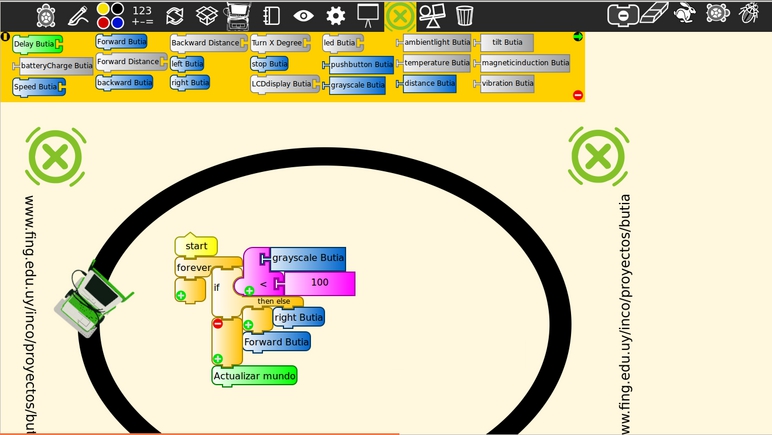This screenshot has width=772, height=435.
Task: Open the Blocks palette box icon
Action: pyautogui.click(x=207, y=16)
